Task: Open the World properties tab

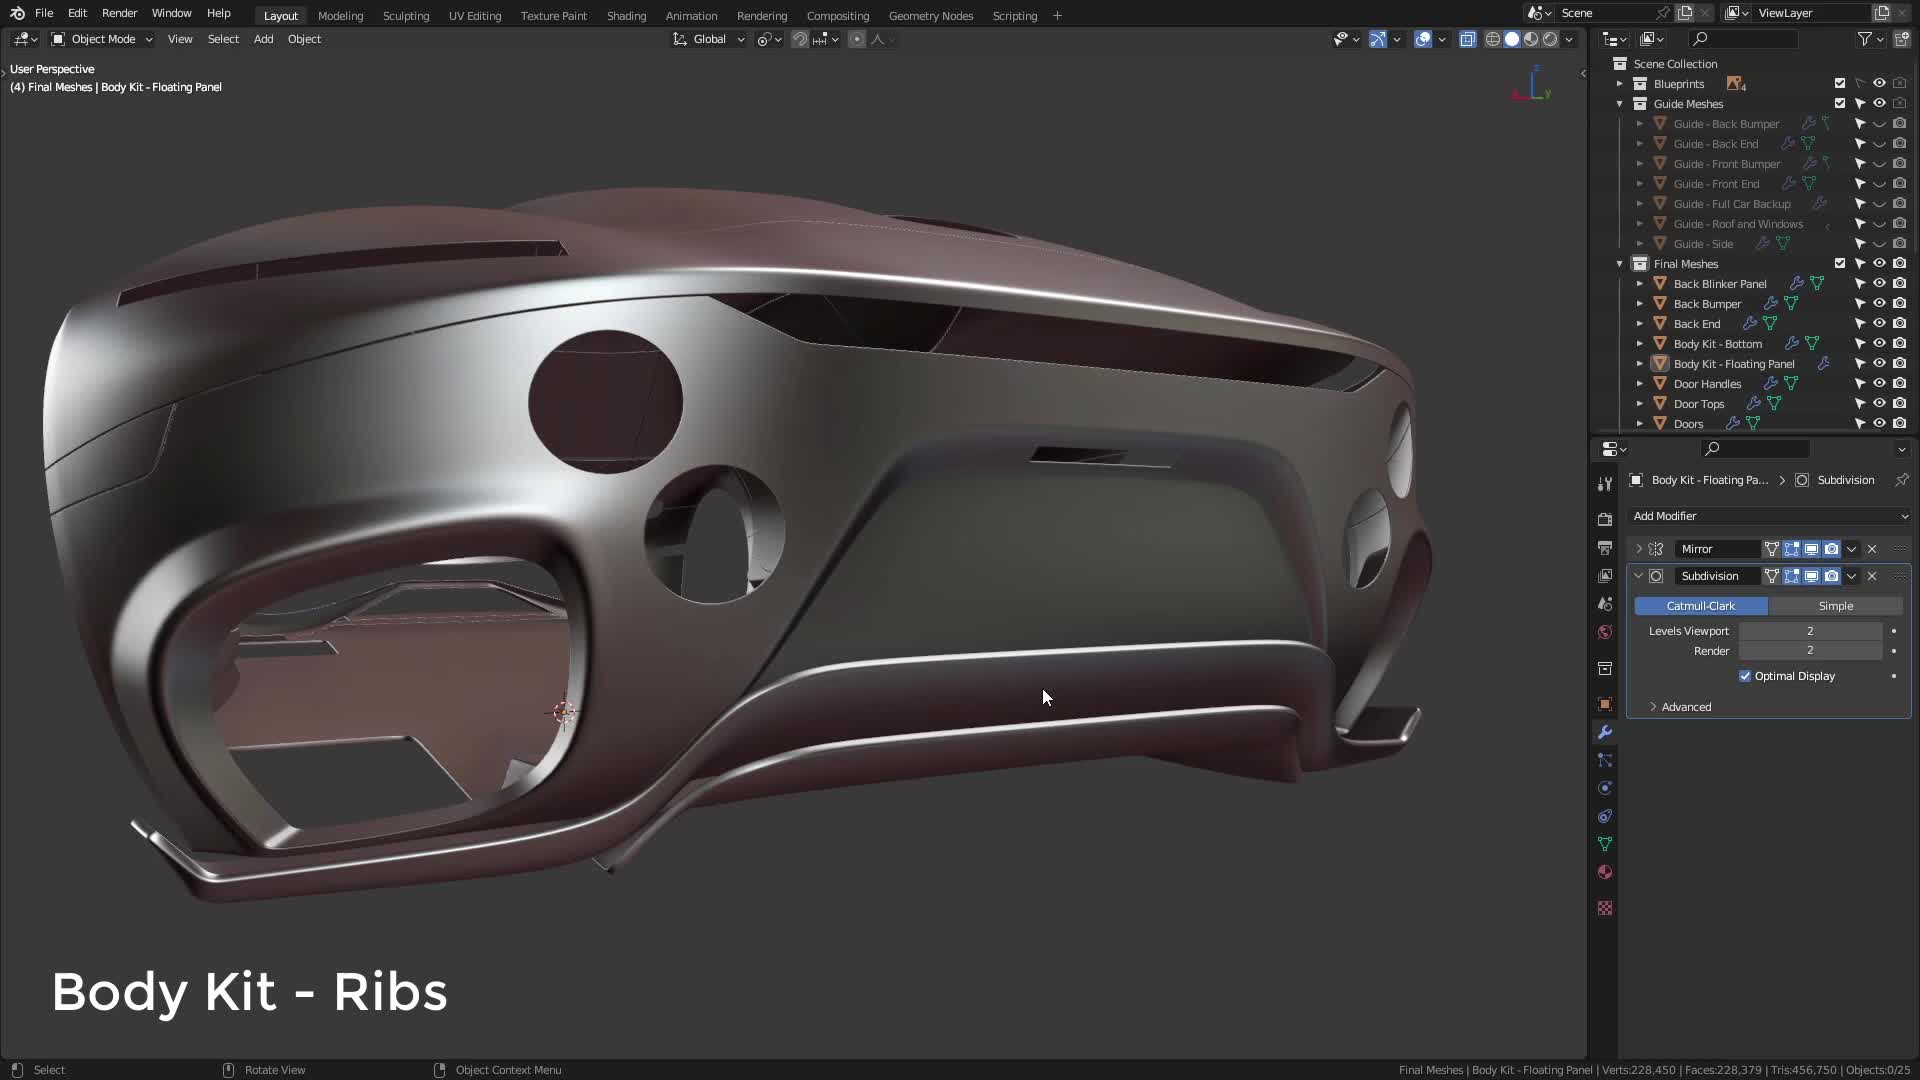Action: pos(1605,632)
